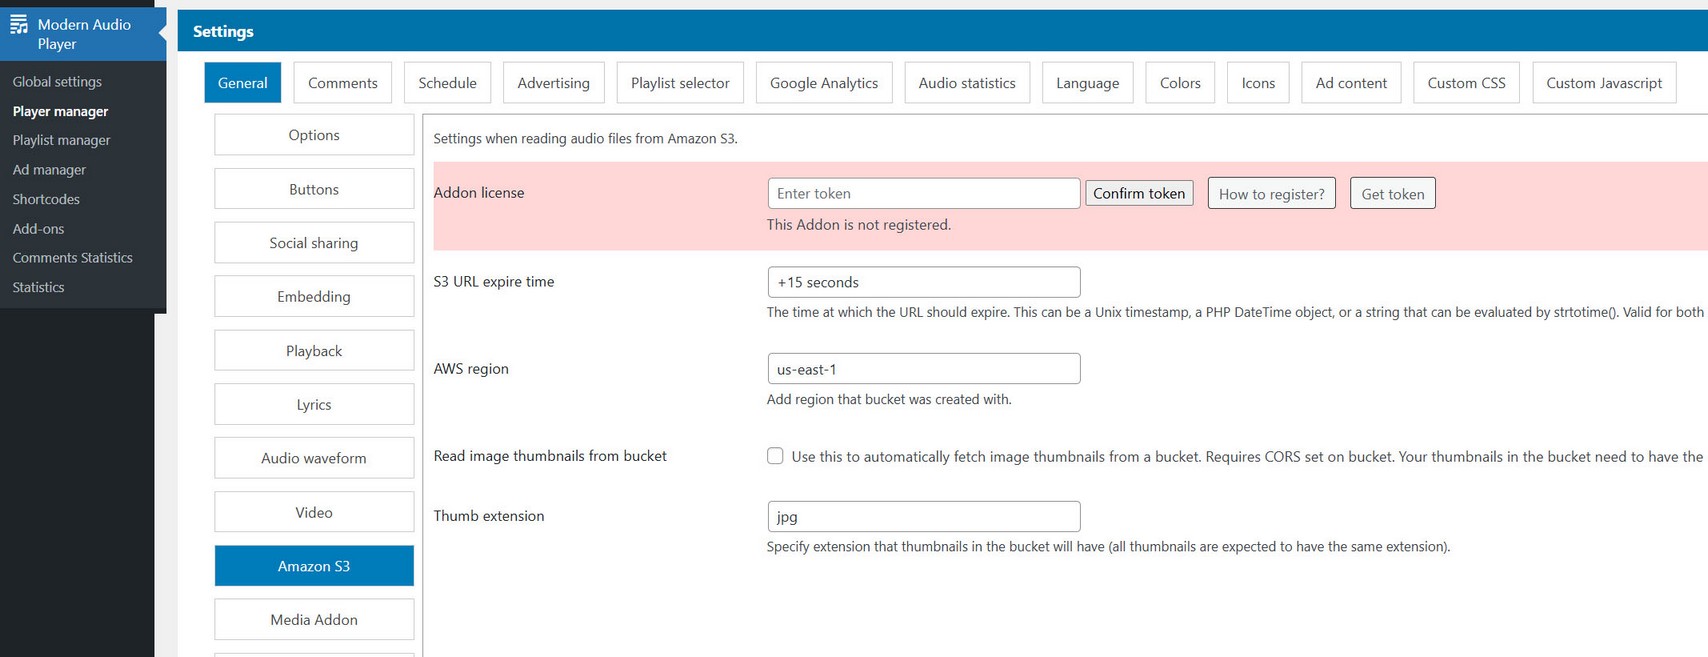Click the Settings header title
The height and width of the screenshot is (657, 1708).
(x=223, y=31)
